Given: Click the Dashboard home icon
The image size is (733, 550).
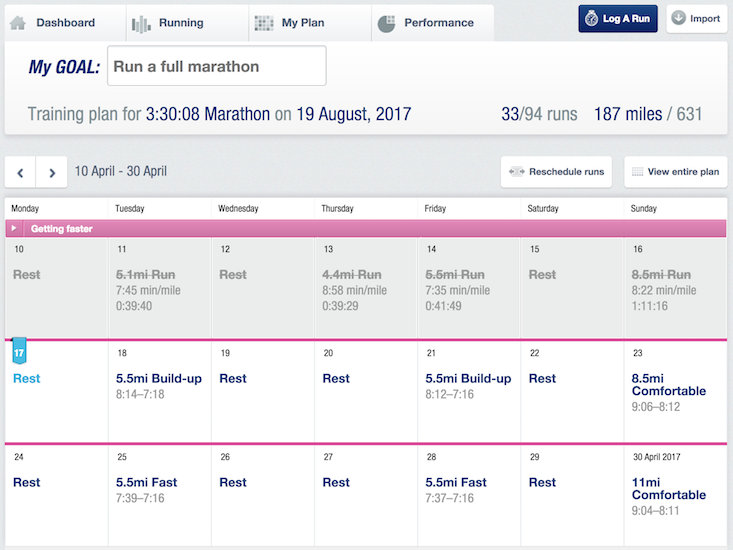Looking at the screenshot, I should [18, 23].
